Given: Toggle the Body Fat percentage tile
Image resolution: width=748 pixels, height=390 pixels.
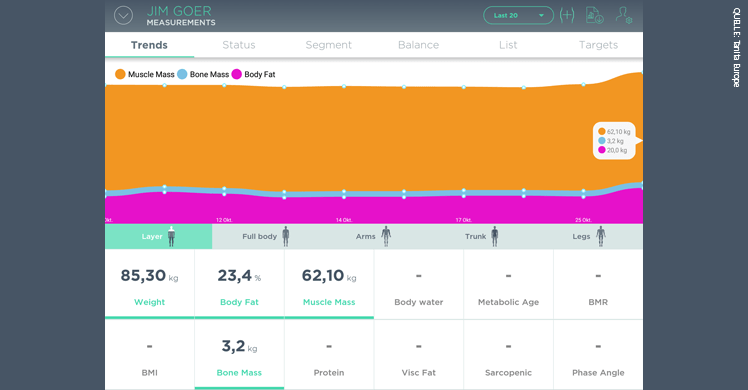Looking at the screenshot, I should pyautogui.click(x=239, y=284).
